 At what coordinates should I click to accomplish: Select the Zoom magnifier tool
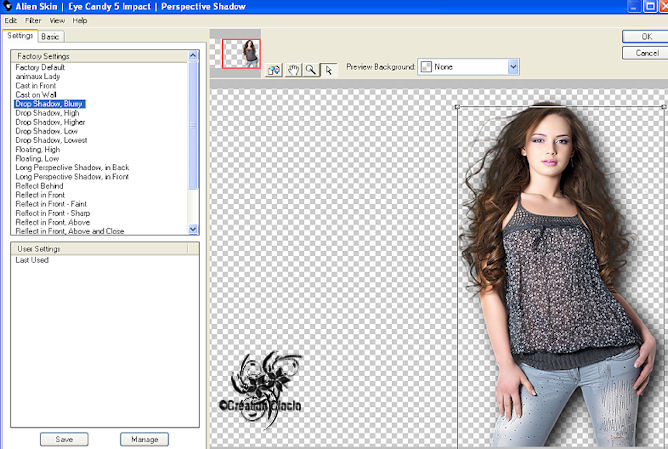click(311, 70)
